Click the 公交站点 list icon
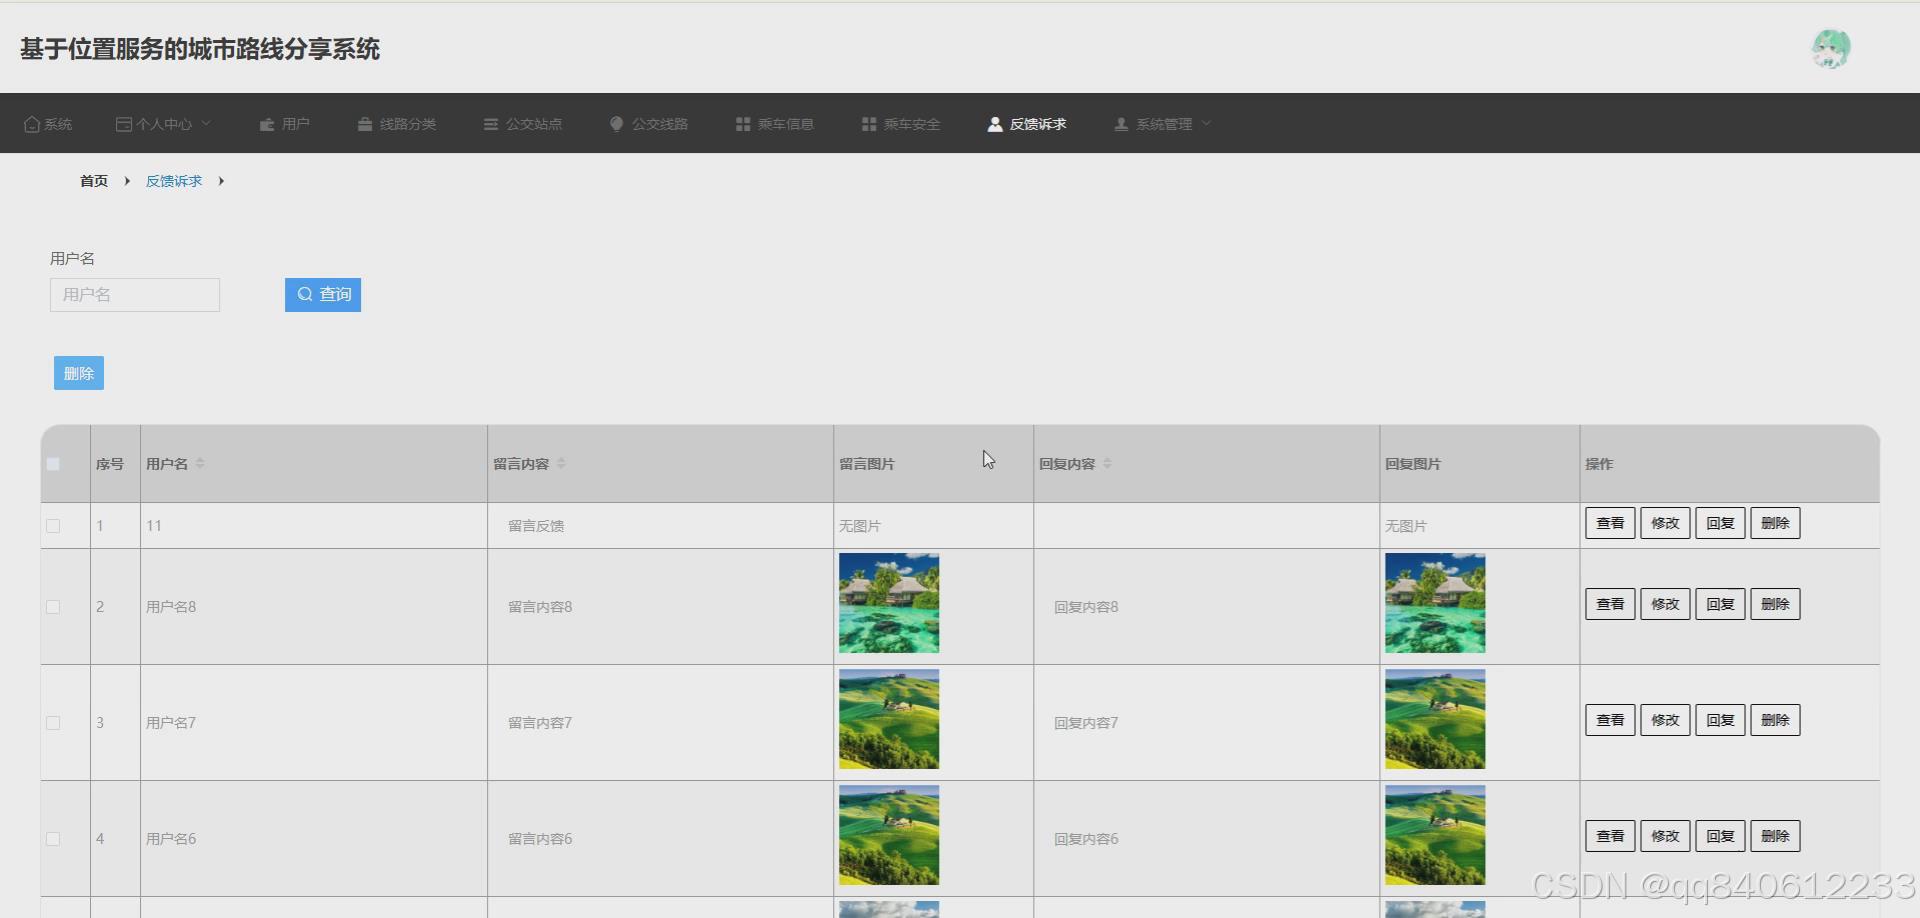The image size is (1920, 918). tap(491, 124)
